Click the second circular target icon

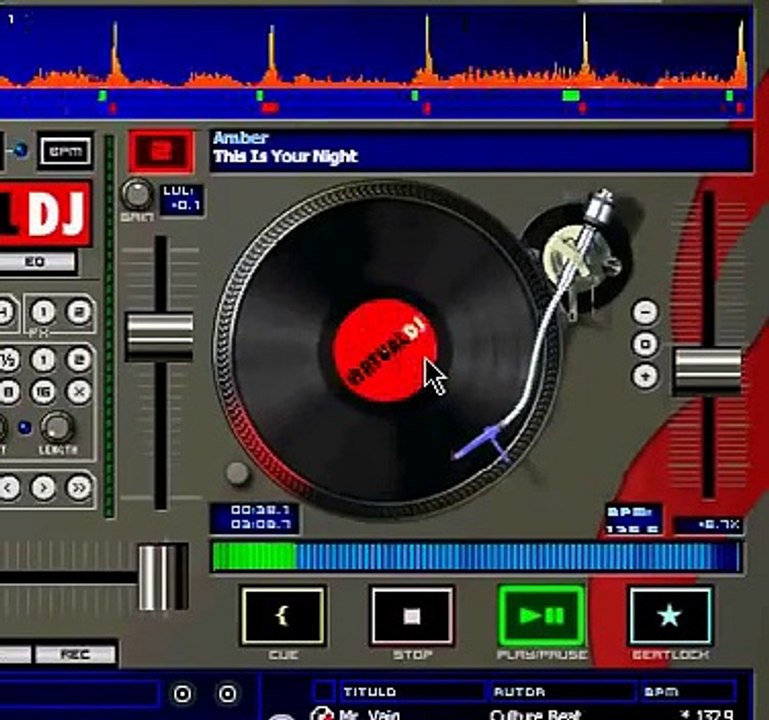[227, 694]
